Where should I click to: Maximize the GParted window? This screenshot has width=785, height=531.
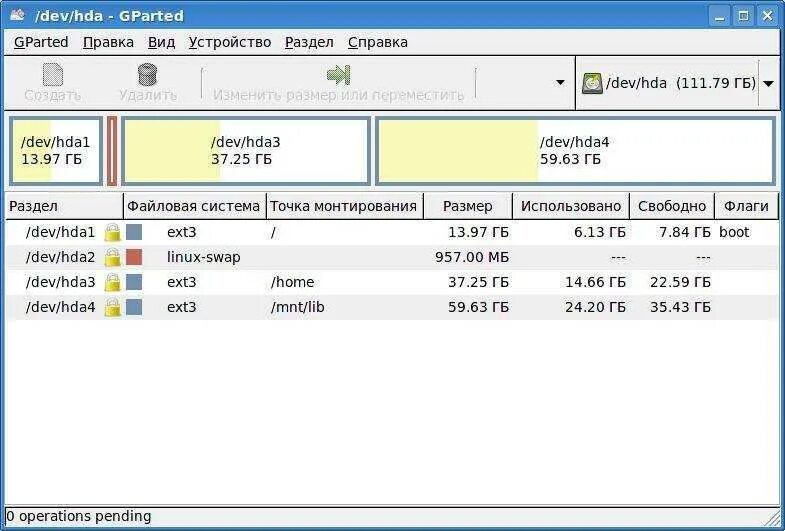(x=743, y=17)
